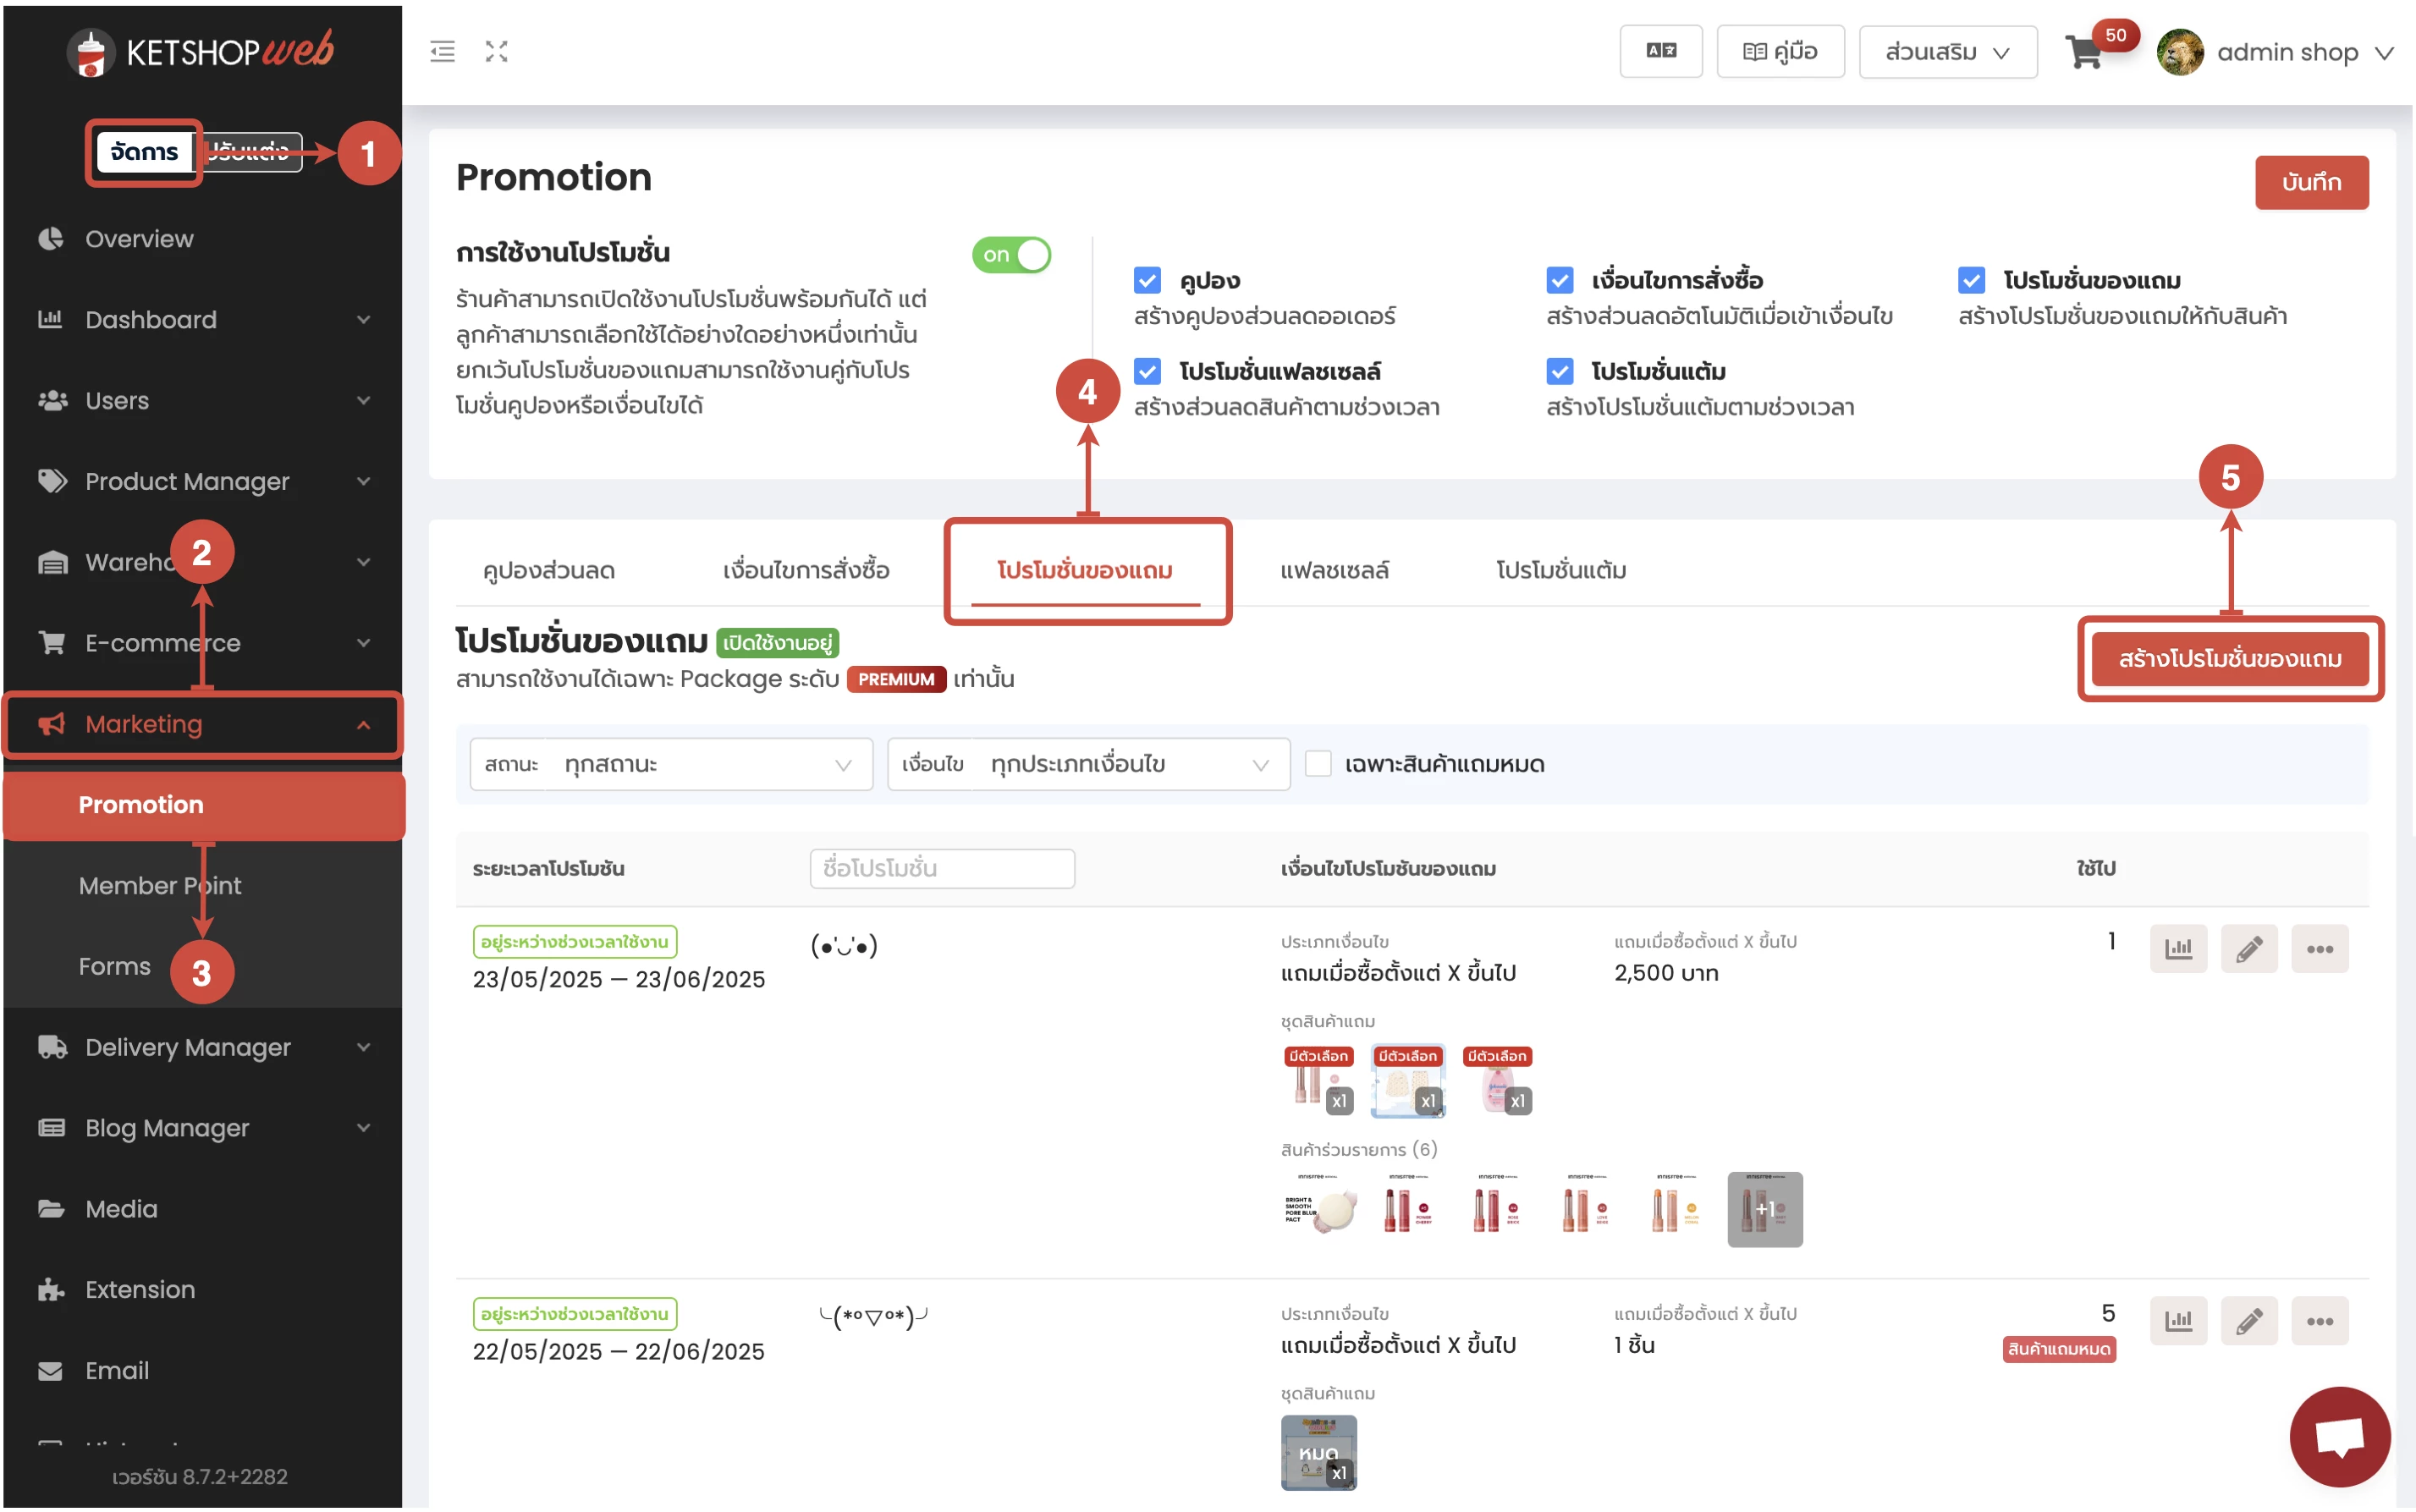2416x1512 pixels.
Task: Uncheck the คูปอง checkbox
Action: [1147, 280]
